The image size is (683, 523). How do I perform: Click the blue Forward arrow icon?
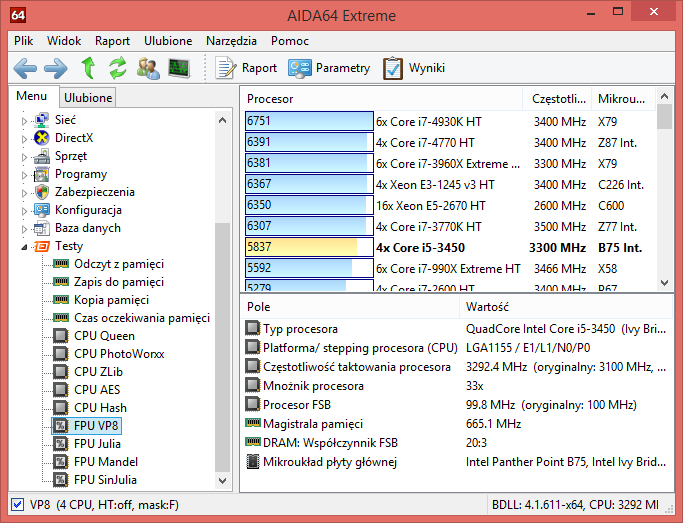tap(56, 68)
